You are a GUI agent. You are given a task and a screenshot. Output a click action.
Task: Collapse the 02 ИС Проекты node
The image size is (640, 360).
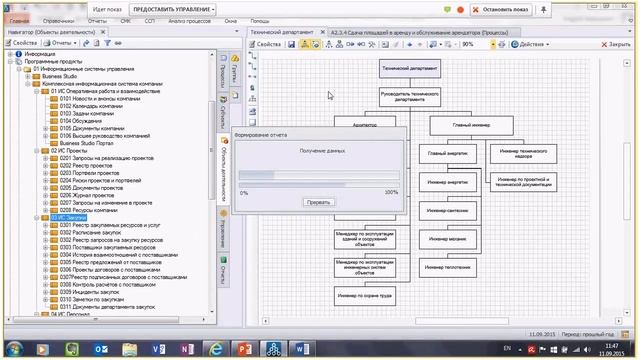pos(37,151)
